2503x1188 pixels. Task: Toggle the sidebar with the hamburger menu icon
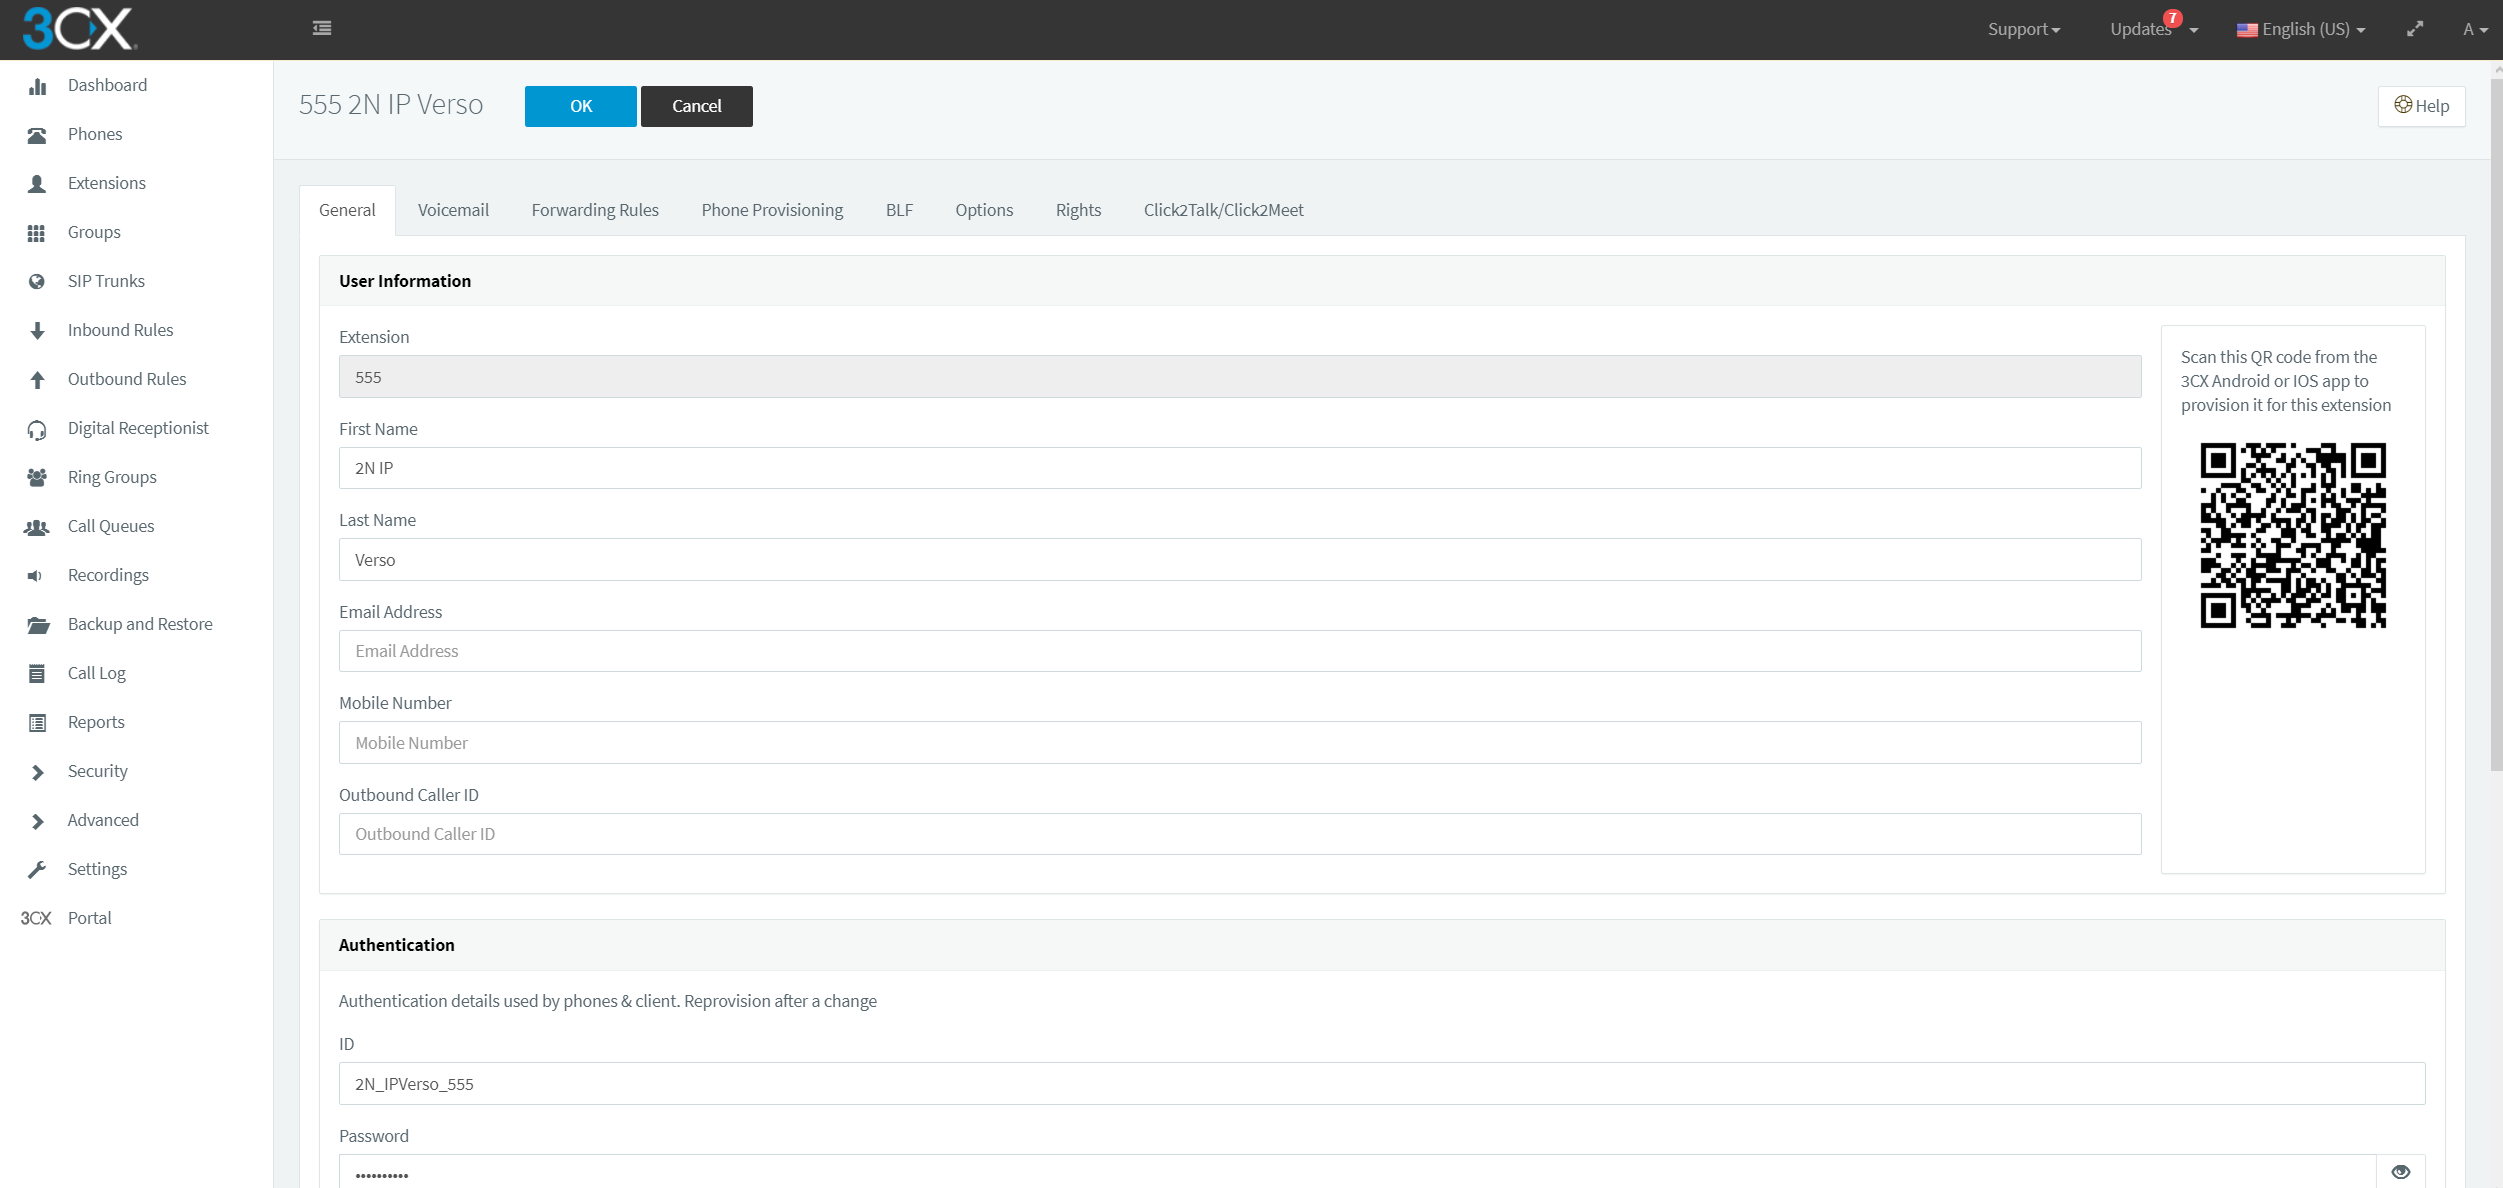tap(322, 28)
